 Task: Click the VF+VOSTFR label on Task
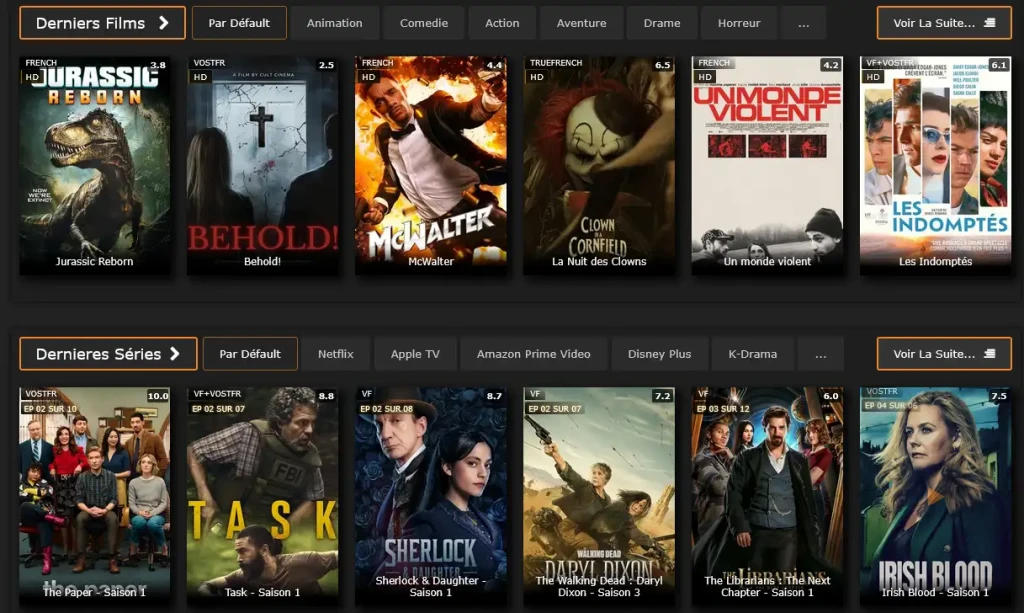tap(217, 394)
